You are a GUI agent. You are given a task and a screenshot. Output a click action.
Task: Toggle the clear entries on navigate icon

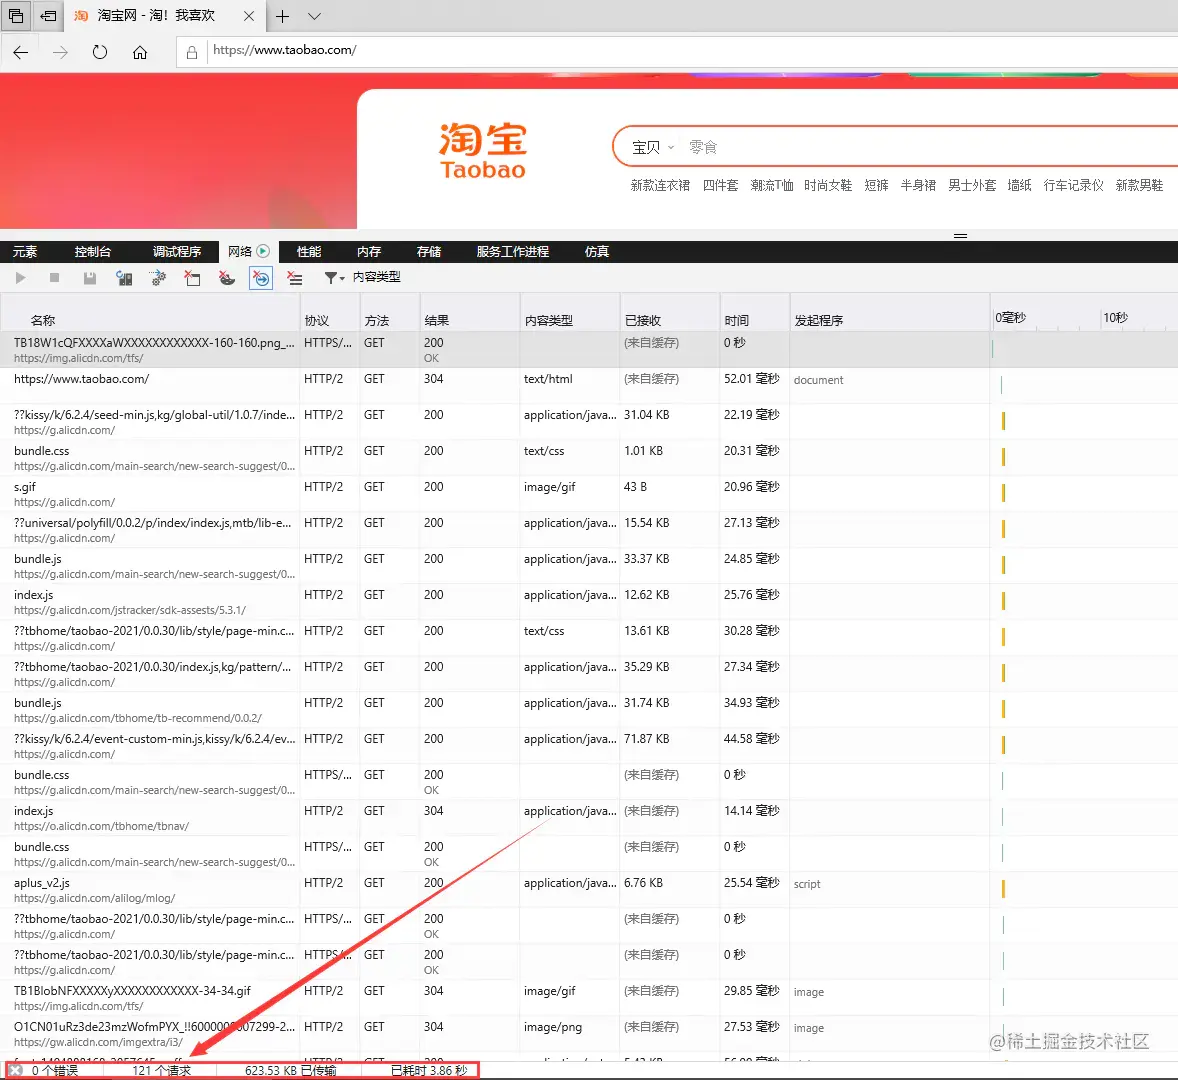[261, 279]
